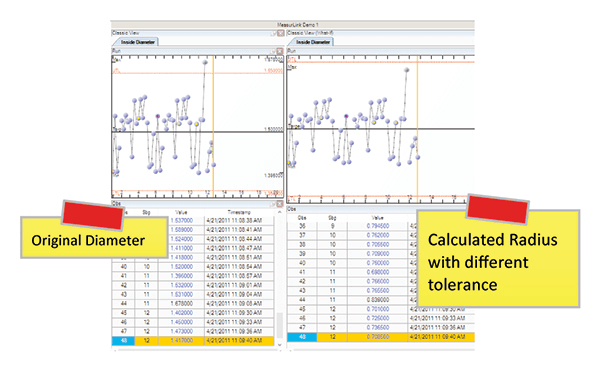This screenshot has width=600, height=369.
Task: Close the left Run chart panel
Action: click(280, 51)
